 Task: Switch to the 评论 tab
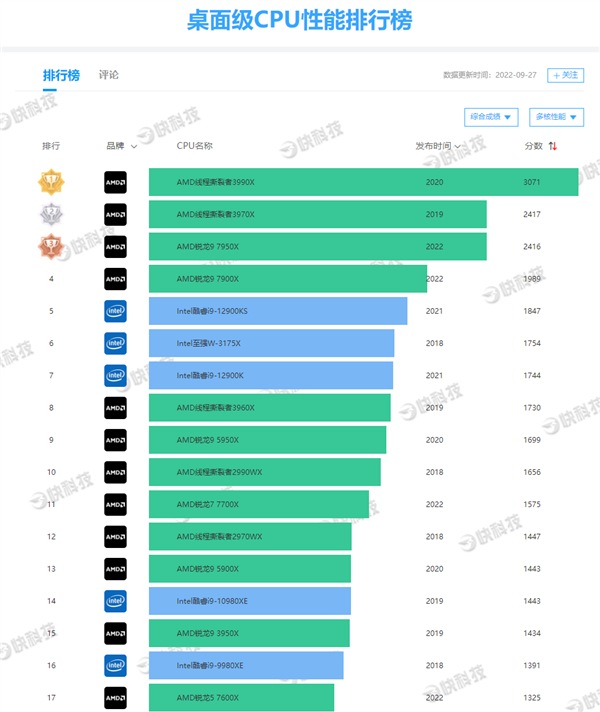point(109,75)
